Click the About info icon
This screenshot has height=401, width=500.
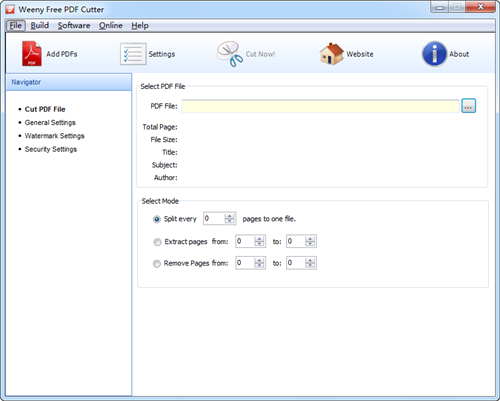pos(434,54)
